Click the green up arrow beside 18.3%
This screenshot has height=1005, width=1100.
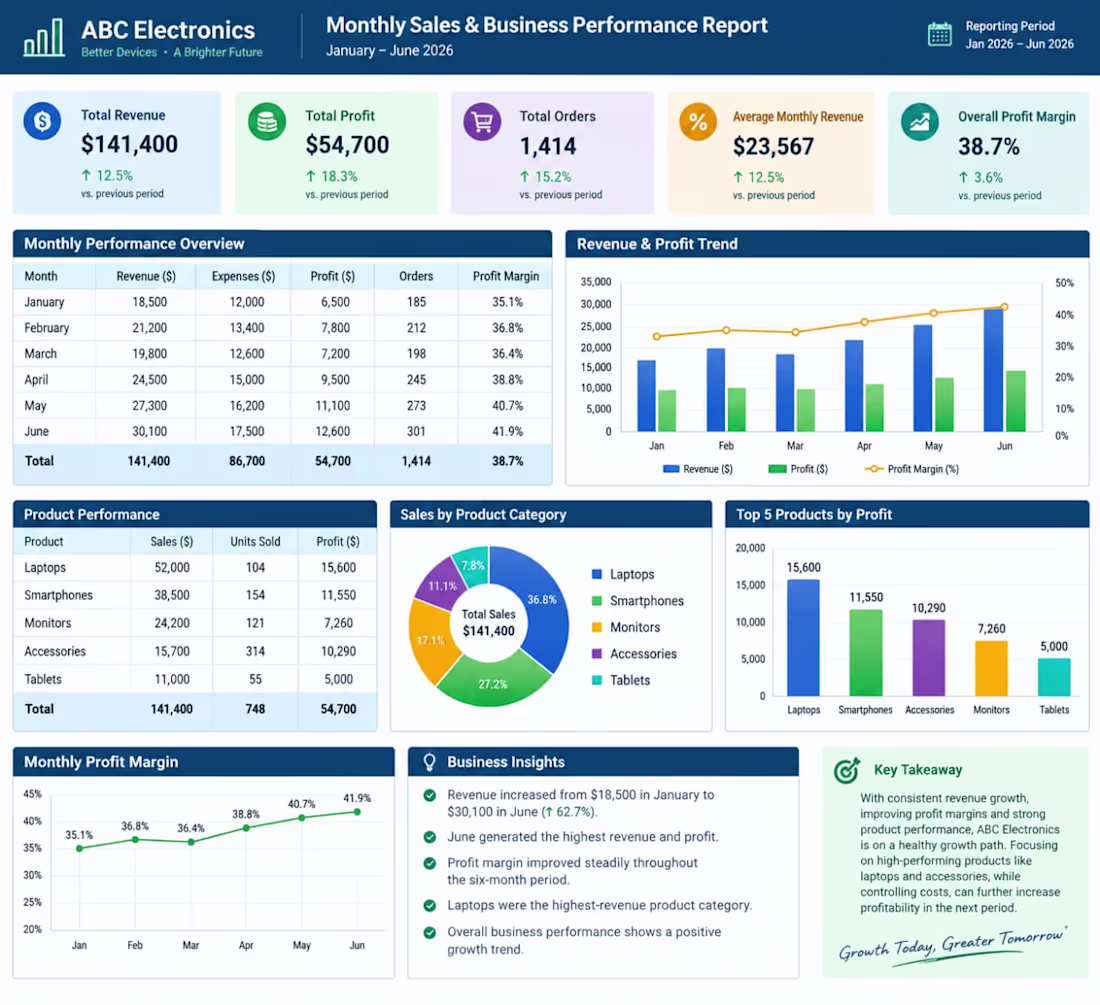click(x=311, y=176)
